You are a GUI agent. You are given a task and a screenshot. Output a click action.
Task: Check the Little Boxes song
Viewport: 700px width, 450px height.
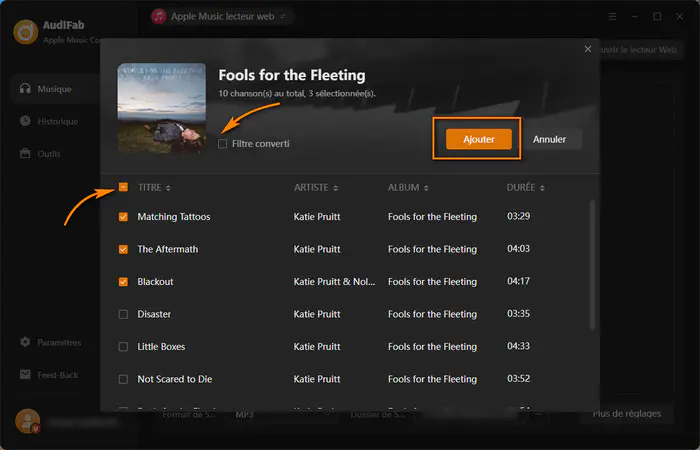(x=123, y=347)
